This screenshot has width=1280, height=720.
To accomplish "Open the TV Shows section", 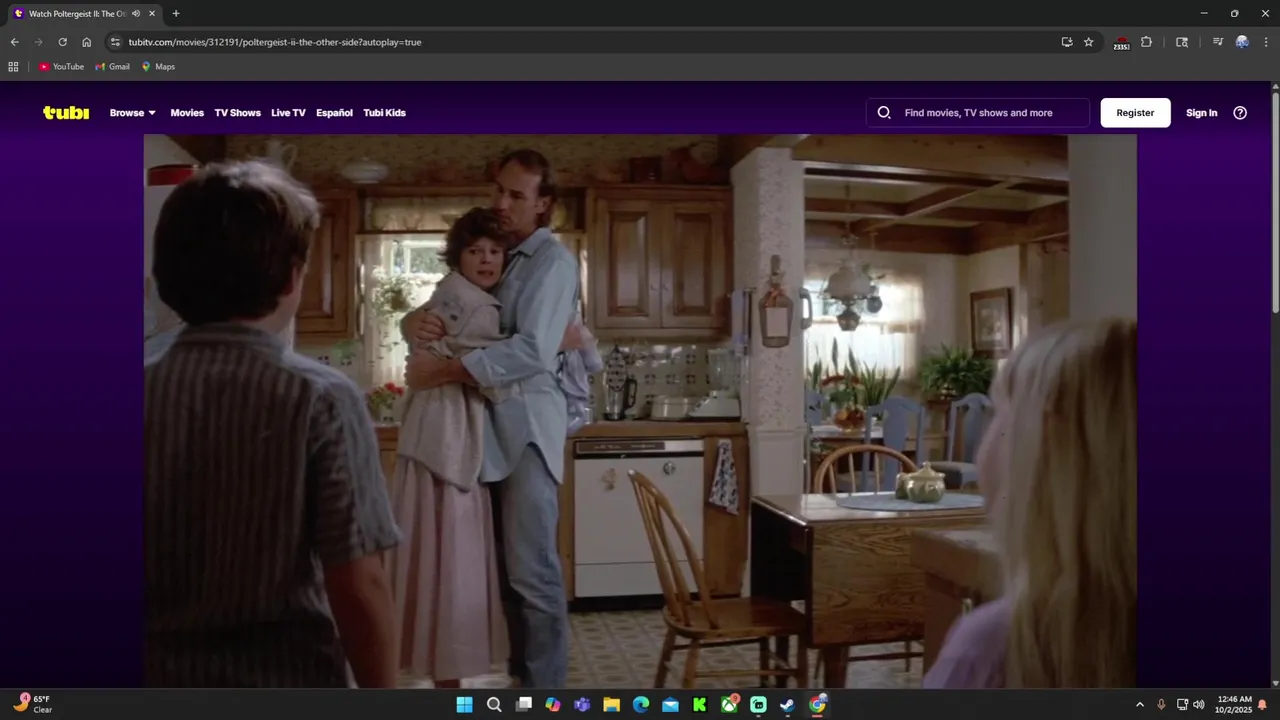I will (237, 113).
